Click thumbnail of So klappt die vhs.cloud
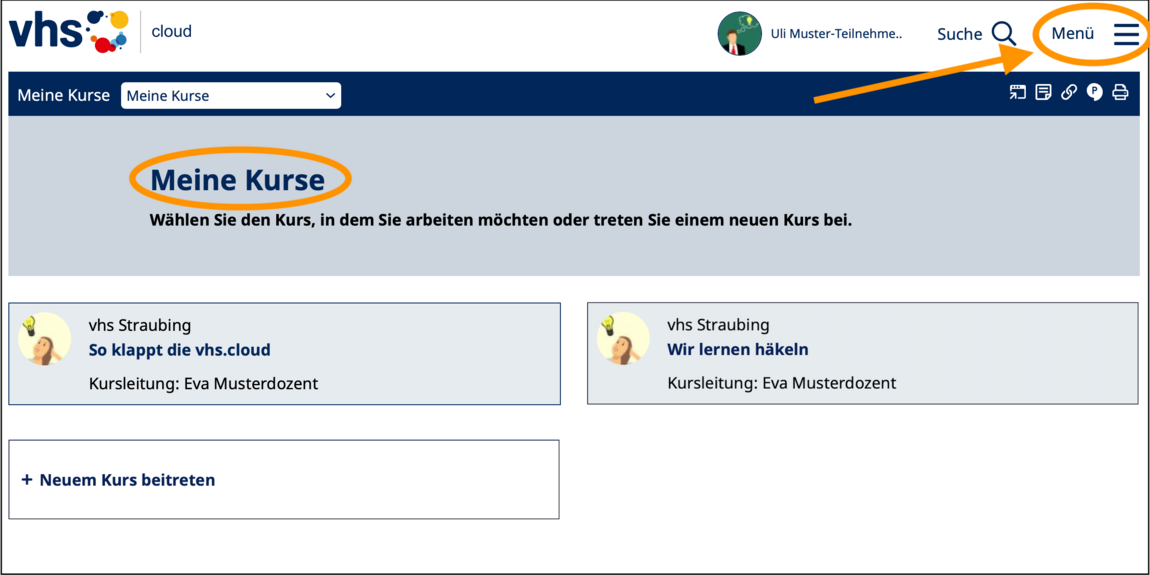 click(45, 338)
